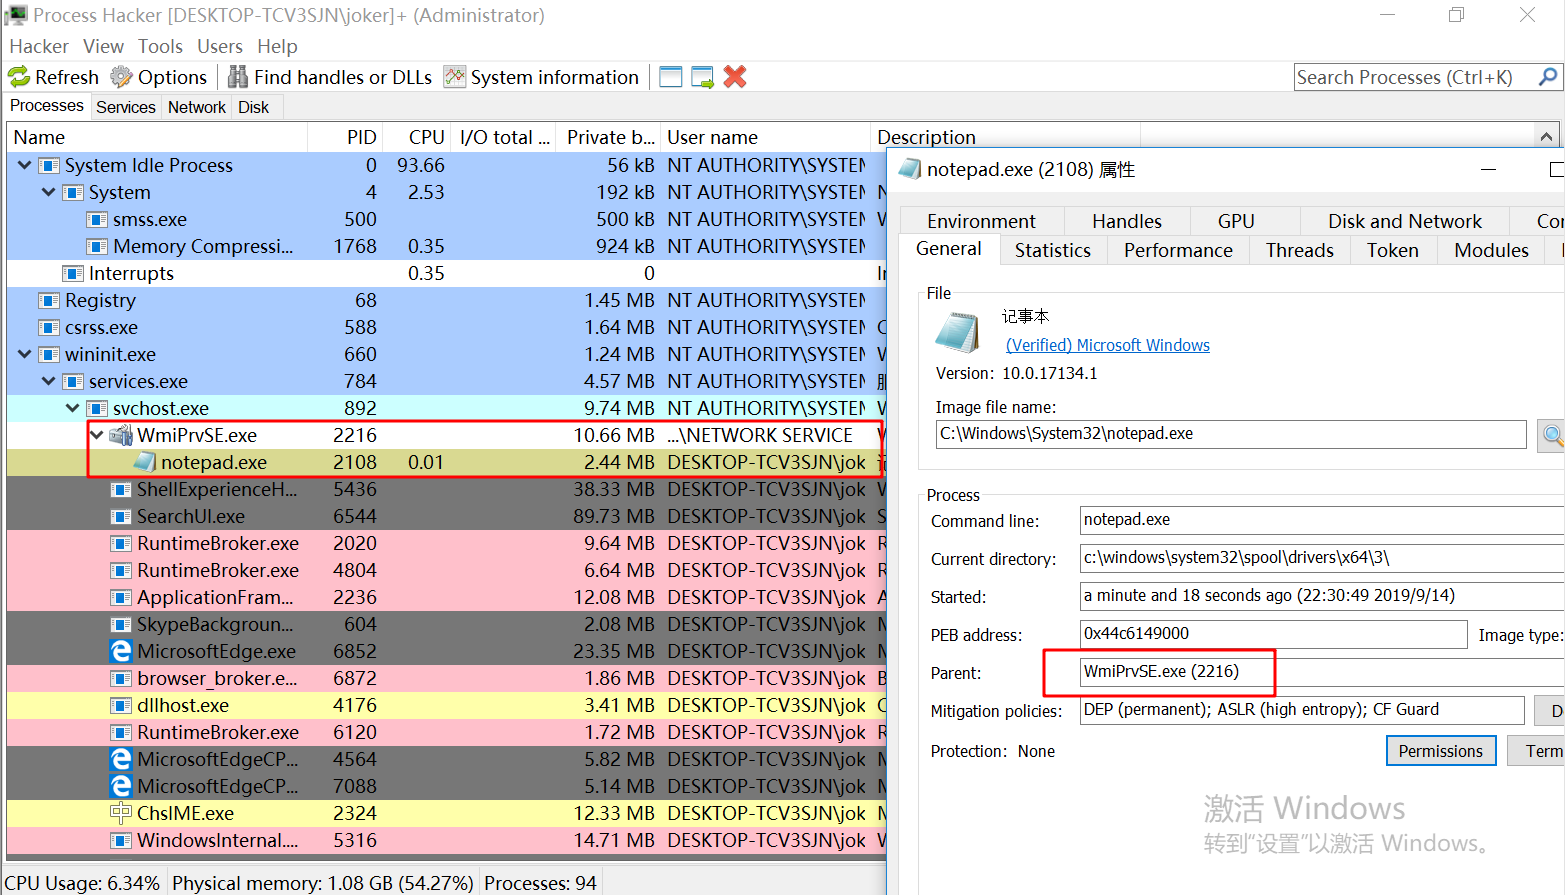This screenshot has height=895, width=1566.
Task: Collapse the svchost.exe node
Action: (x=71, y=408)
